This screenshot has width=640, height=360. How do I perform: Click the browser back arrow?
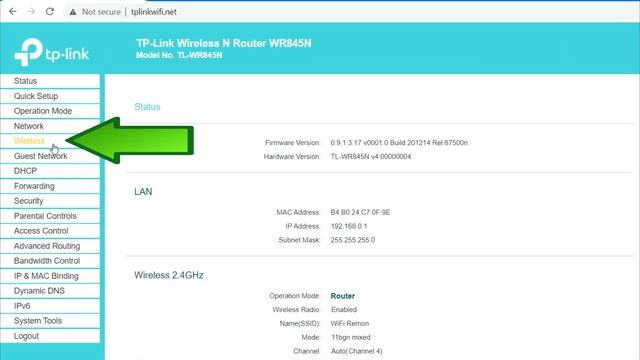click(x=13, y=11)
